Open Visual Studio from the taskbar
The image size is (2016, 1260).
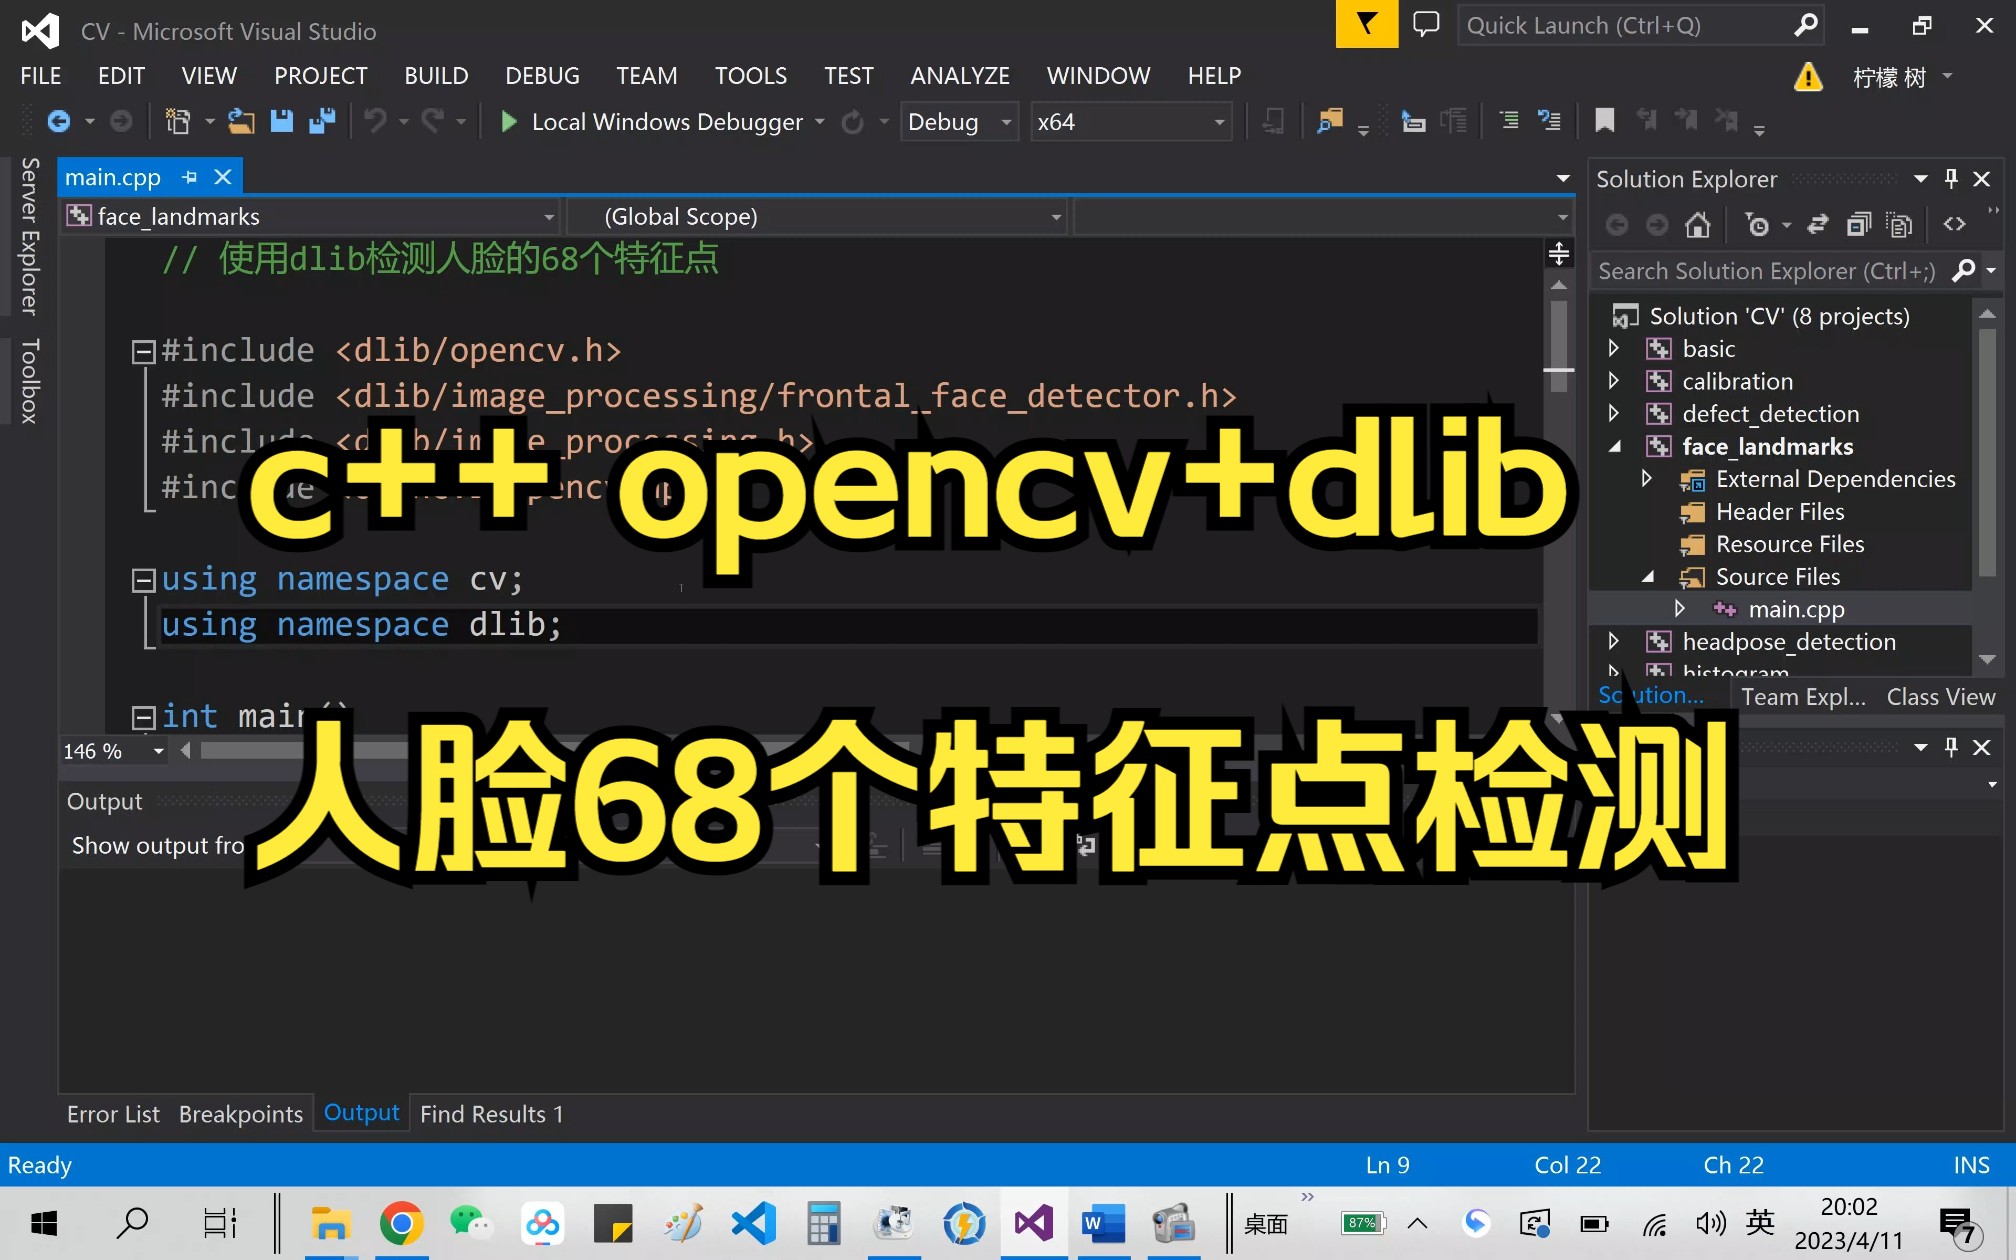(1033, 1223)
